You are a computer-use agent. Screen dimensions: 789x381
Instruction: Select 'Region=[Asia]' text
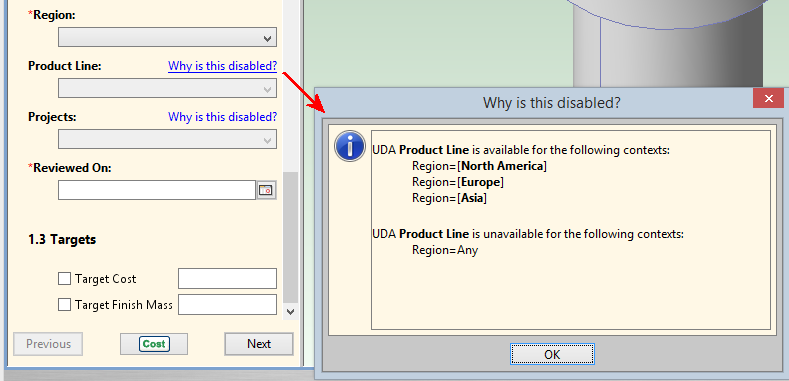pos(449,198)
